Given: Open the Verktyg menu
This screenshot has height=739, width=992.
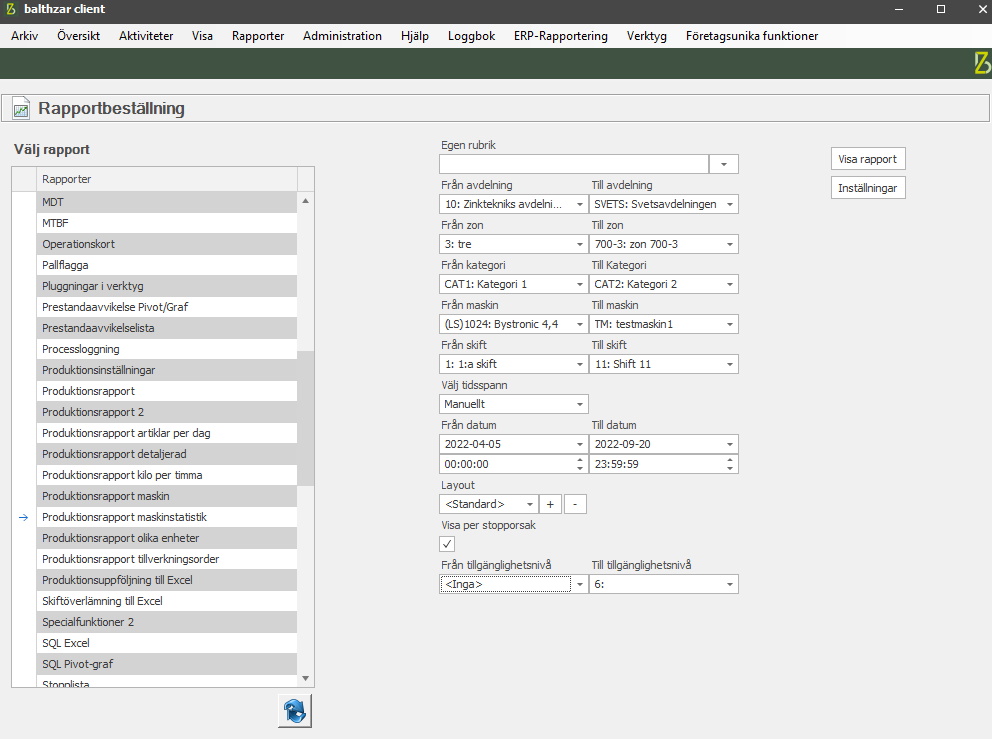Looking at the screenshot, I should (x=647, y=36).
